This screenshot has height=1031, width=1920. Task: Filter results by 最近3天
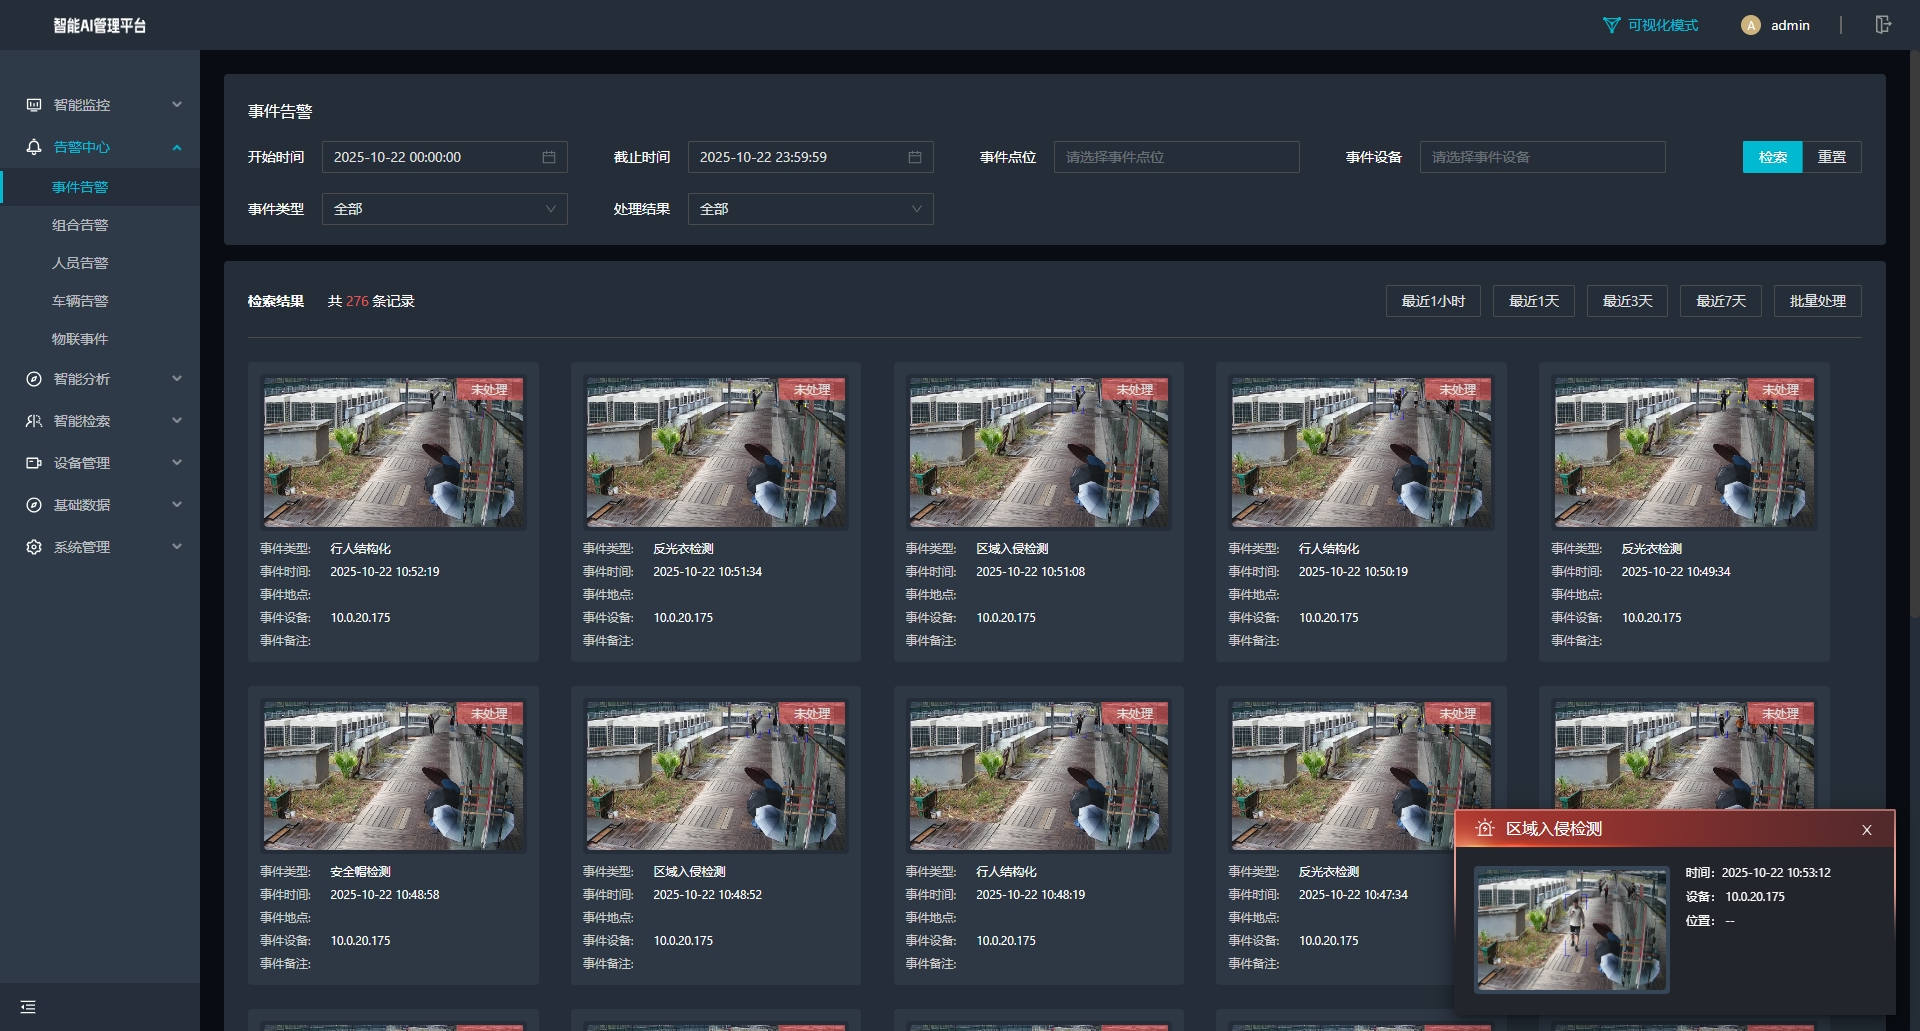[1627, 301]
